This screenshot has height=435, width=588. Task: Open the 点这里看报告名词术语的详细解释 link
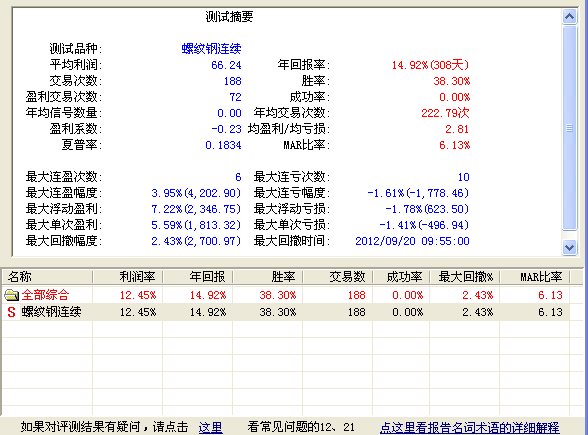470,427
